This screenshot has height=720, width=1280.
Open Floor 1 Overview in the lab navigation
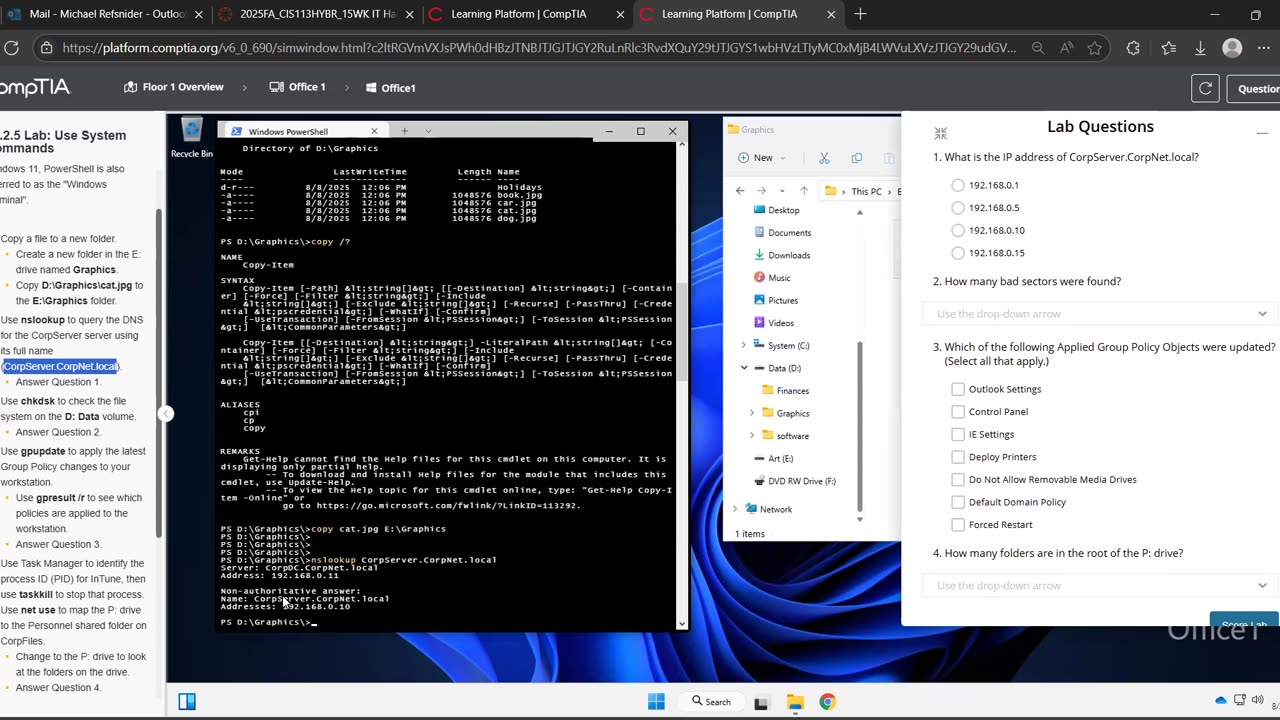[x=174, y=87]
